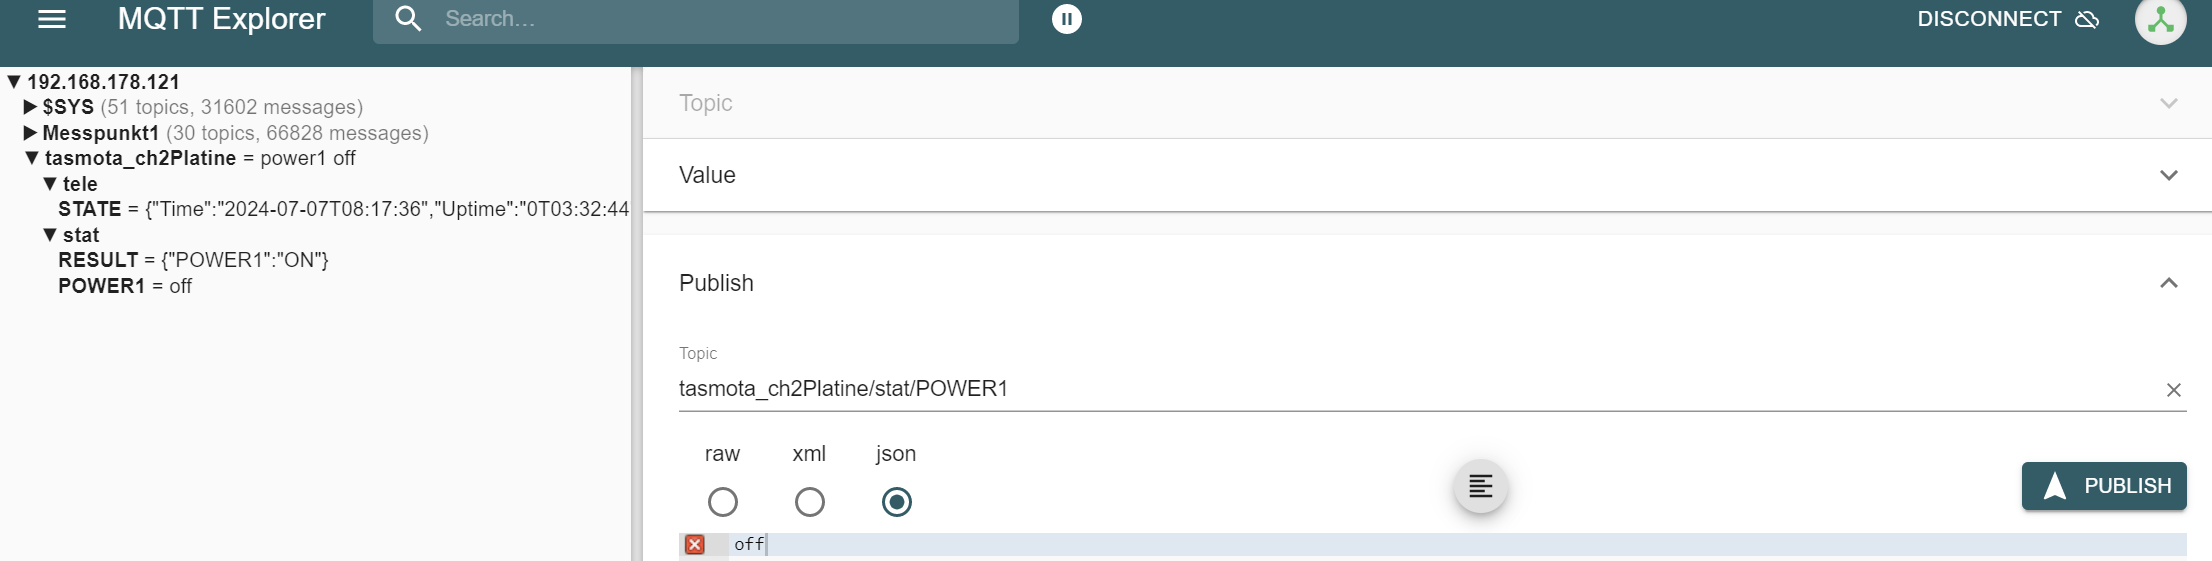Collapse the tasmota_ch2Platine topic
2212x561 pixels.
click(32, 158)
